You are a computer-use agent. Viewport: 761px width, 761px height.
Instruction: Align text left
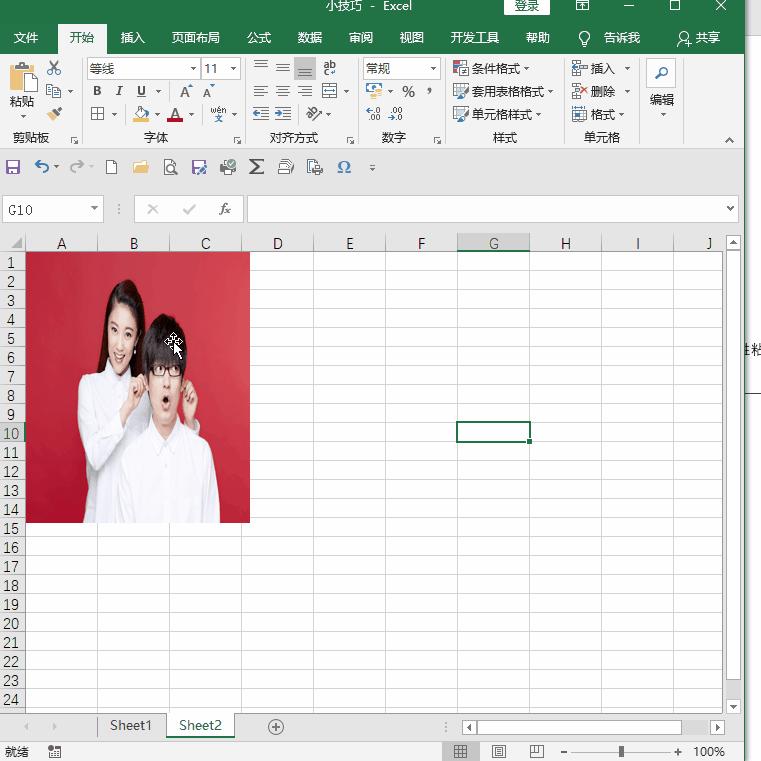point(261,91)
